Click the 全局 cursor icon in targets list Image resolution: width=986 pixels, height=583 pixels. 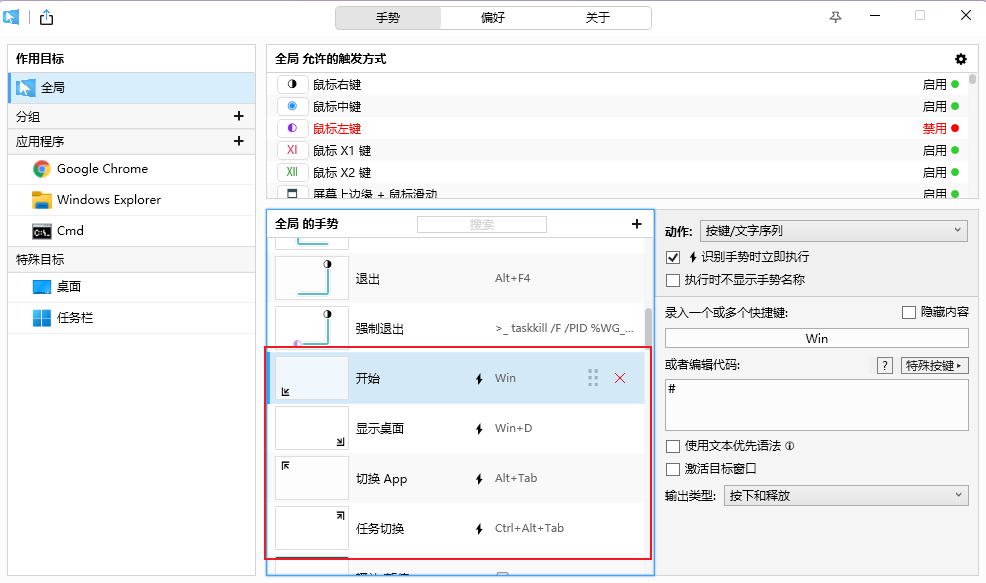click(26, 88)
